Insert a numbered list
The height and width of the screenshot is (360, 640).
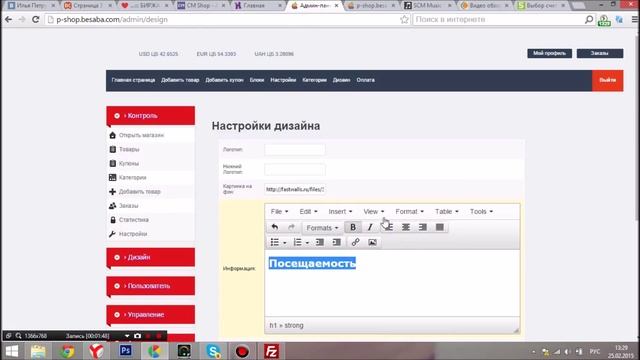pos(298,242)
